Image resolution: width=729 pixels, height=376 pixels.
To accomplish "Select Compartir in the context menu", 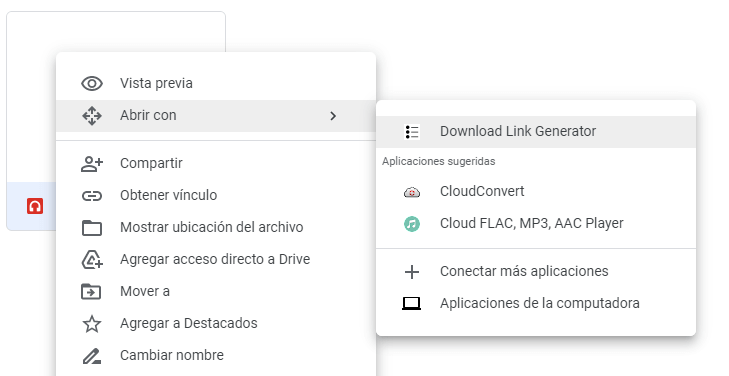I will [216, 164].
